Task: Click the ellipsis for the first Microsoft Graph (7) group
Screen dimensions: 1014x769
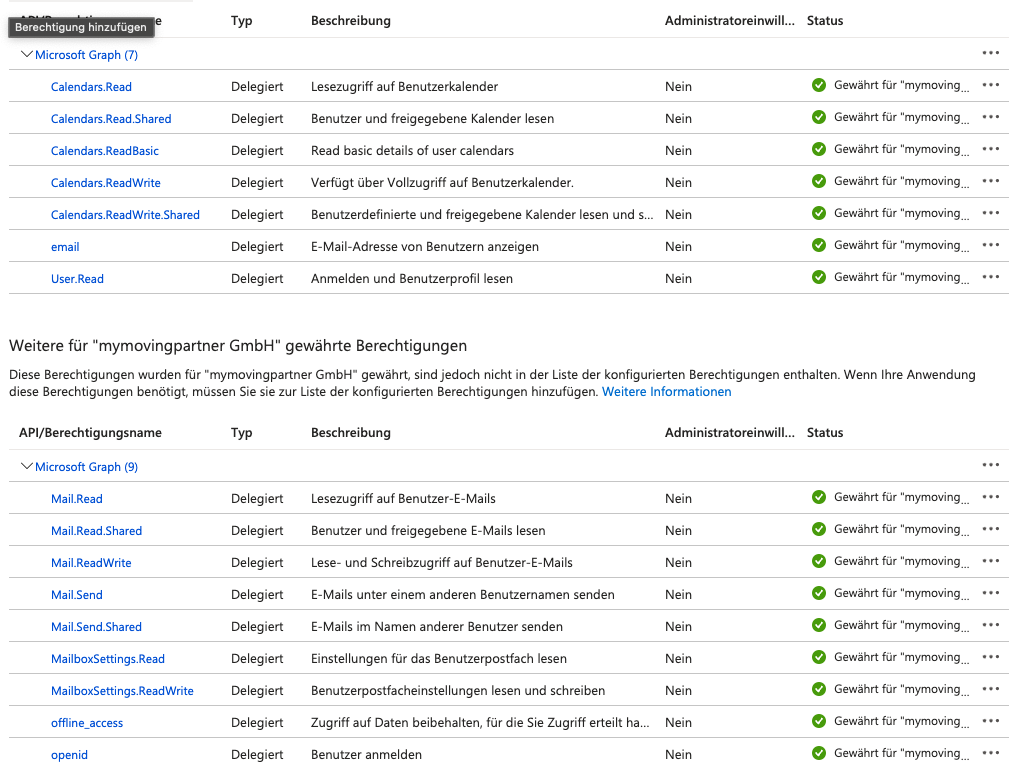Action: click(990, 53)
